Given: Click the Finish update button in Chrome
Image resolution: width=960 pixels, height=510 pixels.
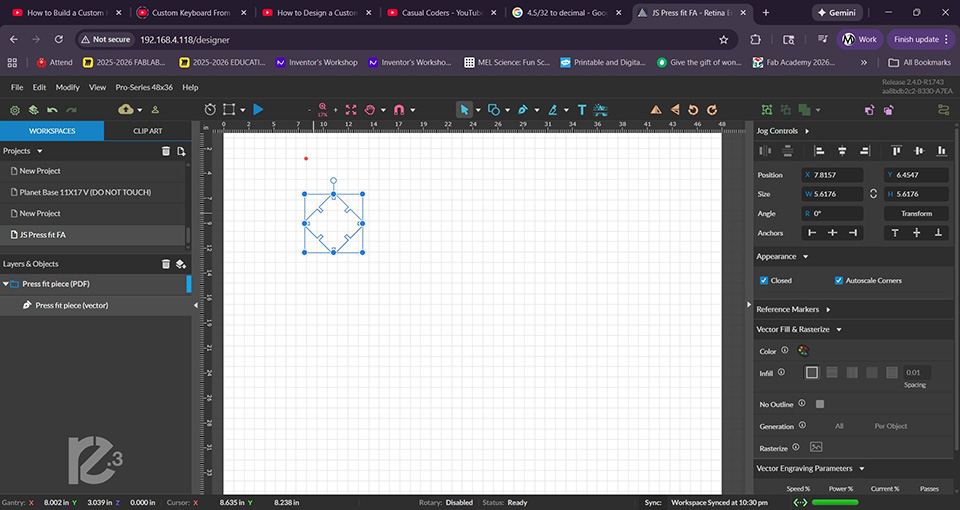Looking at the screenshot, I should click(x=920, y=39).
